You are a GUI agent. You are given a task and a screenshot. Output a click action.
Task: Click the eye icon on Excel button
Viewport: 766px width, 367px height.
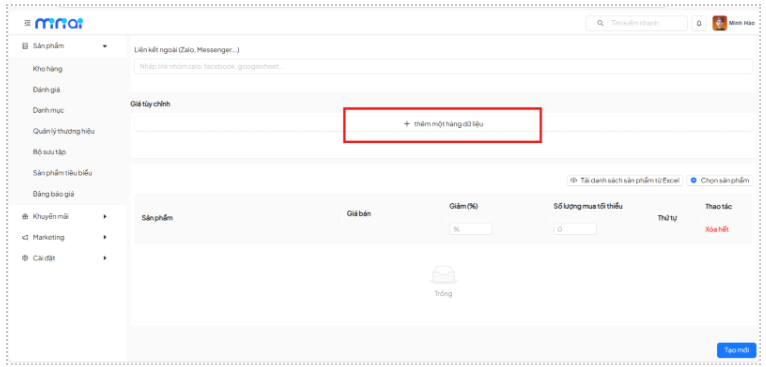(574, 180)
